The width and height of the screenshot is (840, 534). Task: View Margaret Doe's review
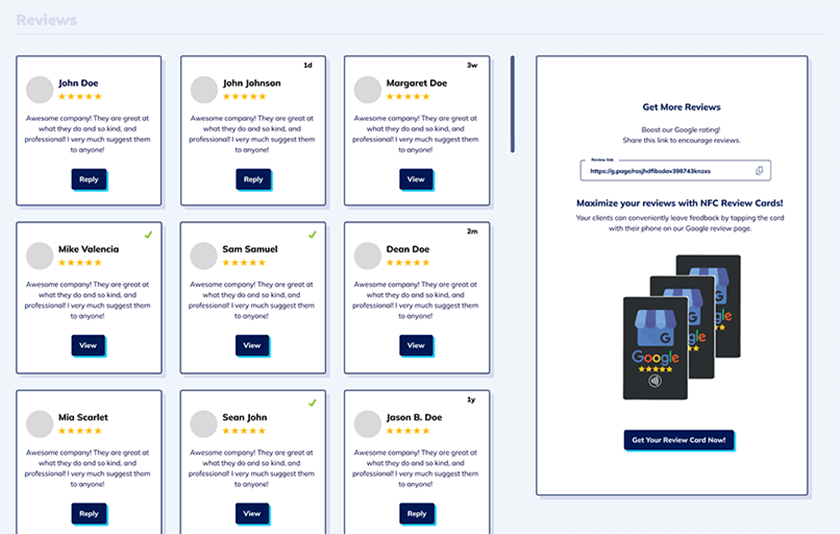point(416,179)
